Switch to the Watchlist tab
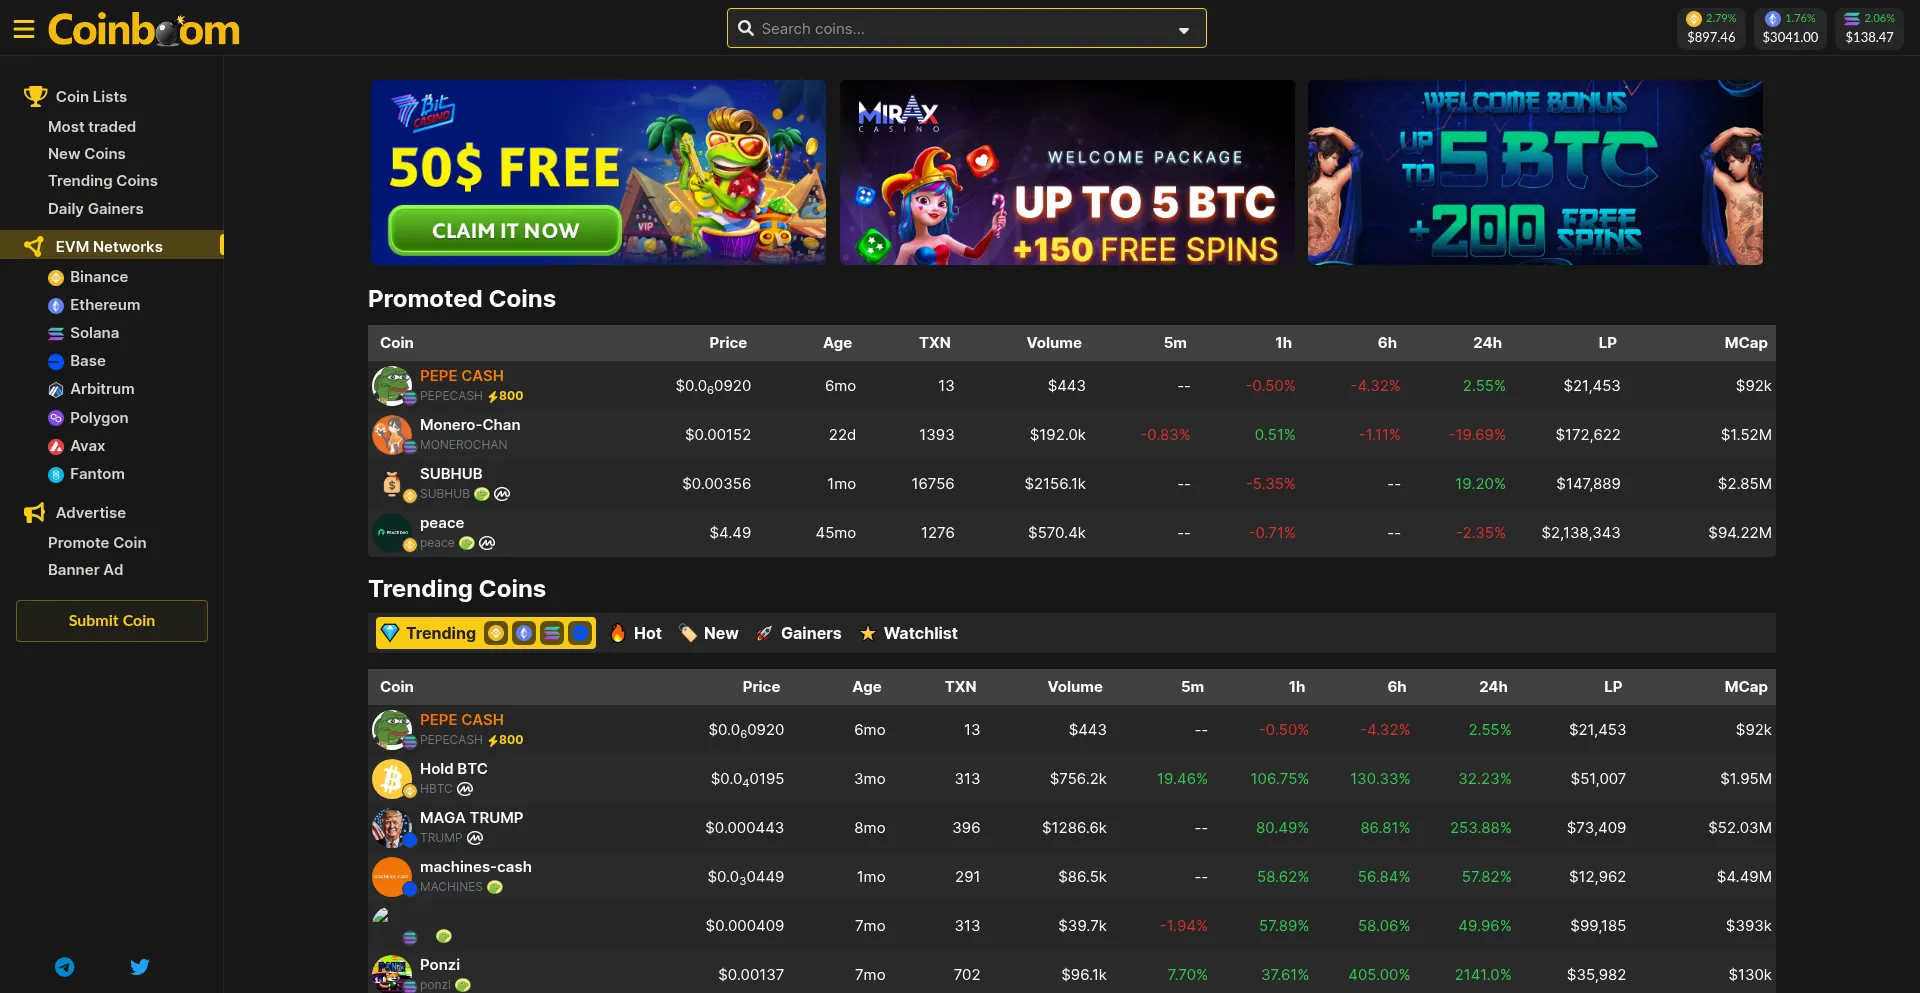 909,633
